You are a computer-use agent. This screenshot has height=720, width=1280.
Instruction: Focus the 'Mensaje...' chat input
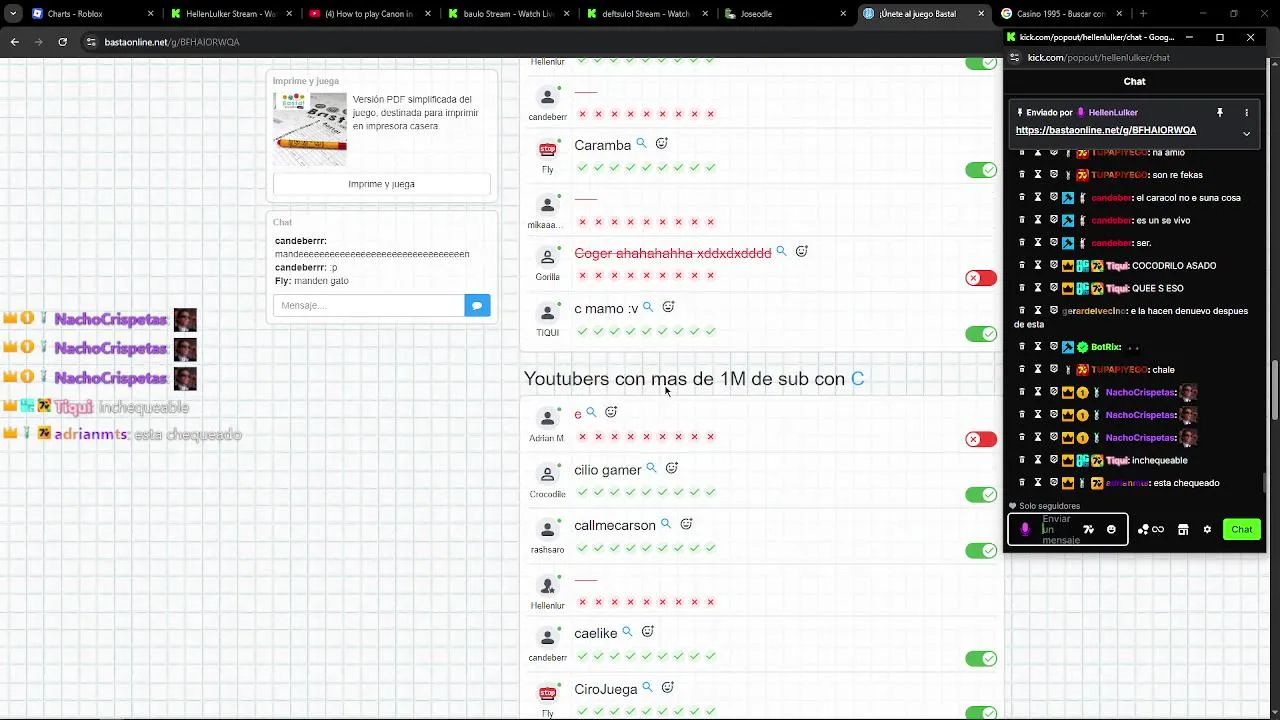369,305
